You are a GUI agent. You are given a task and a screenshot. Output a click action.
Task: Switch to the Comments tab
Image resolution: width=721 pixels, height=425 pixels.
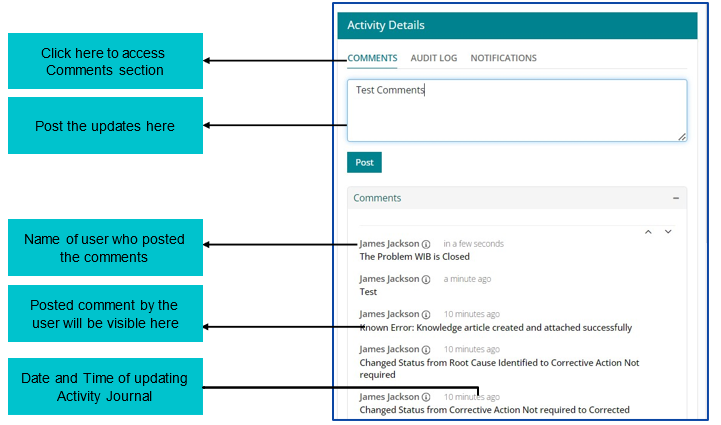(x=372, y=58)
